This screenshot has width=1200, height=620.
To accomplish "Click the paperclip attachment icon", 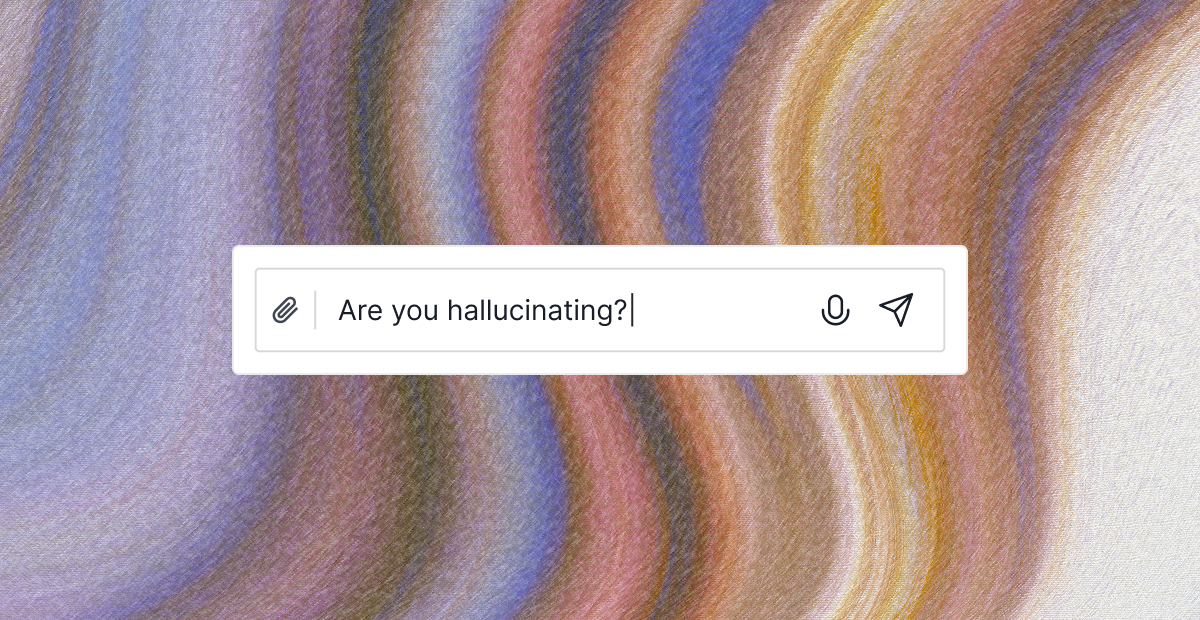I will coord(285,310).
